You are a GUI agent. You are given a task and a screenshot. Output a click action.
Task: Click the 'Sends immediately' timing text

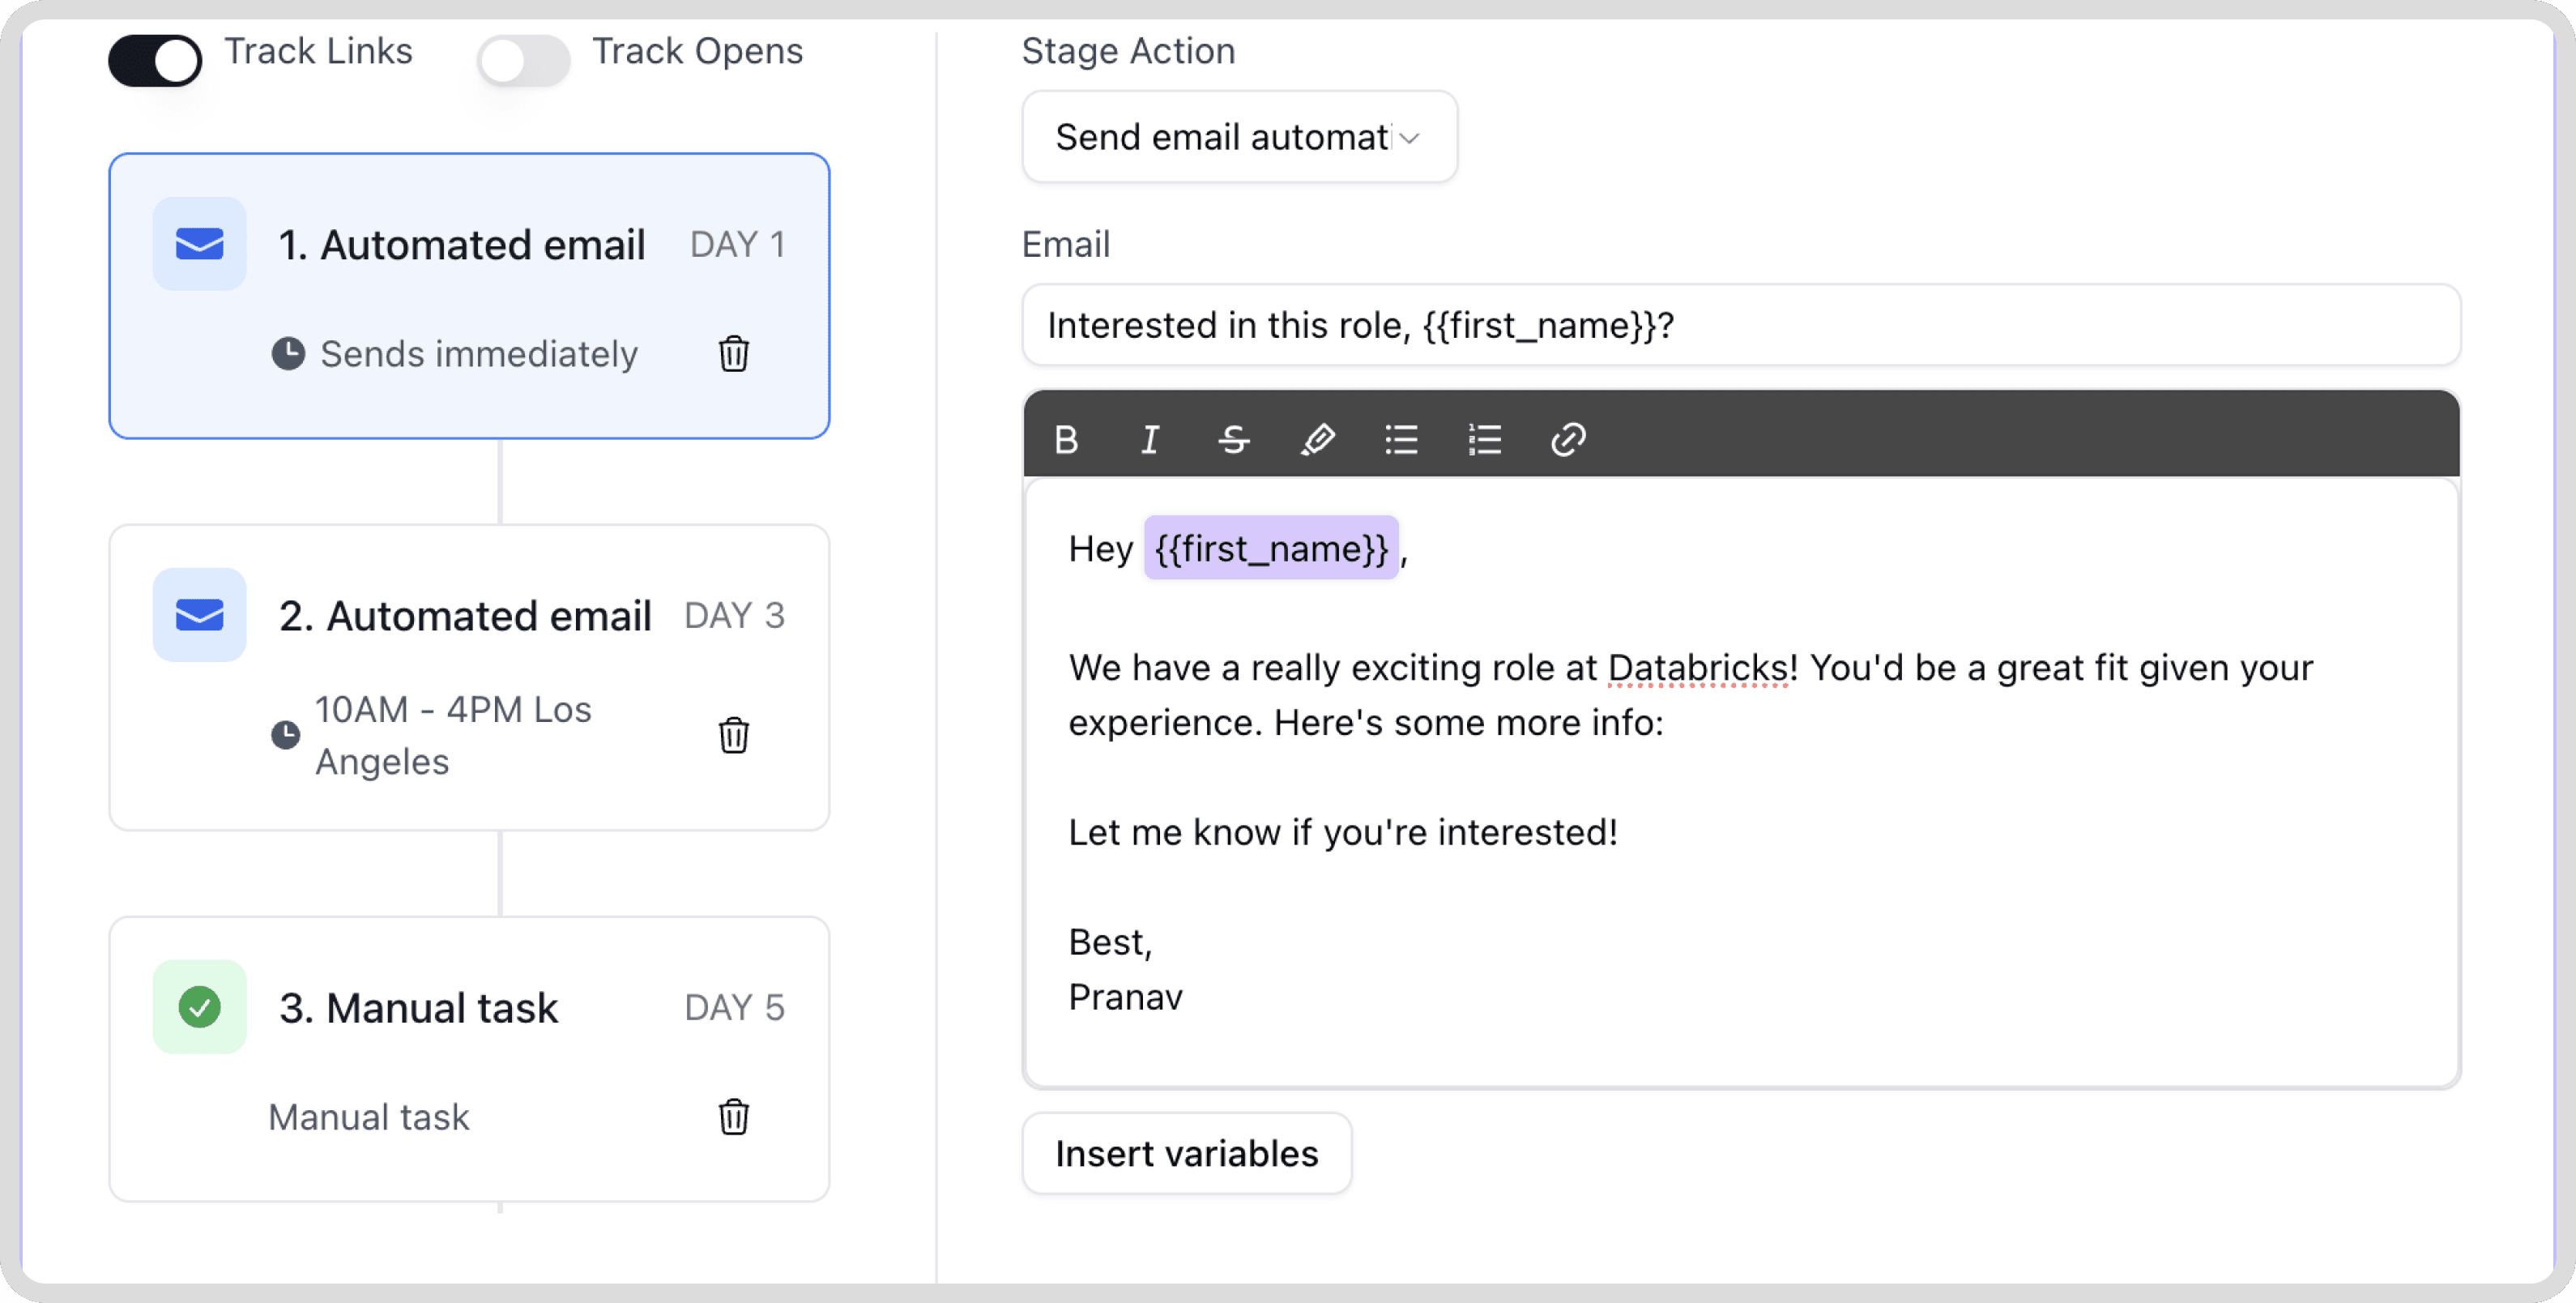pyautogui.click(x=479, y=354)
